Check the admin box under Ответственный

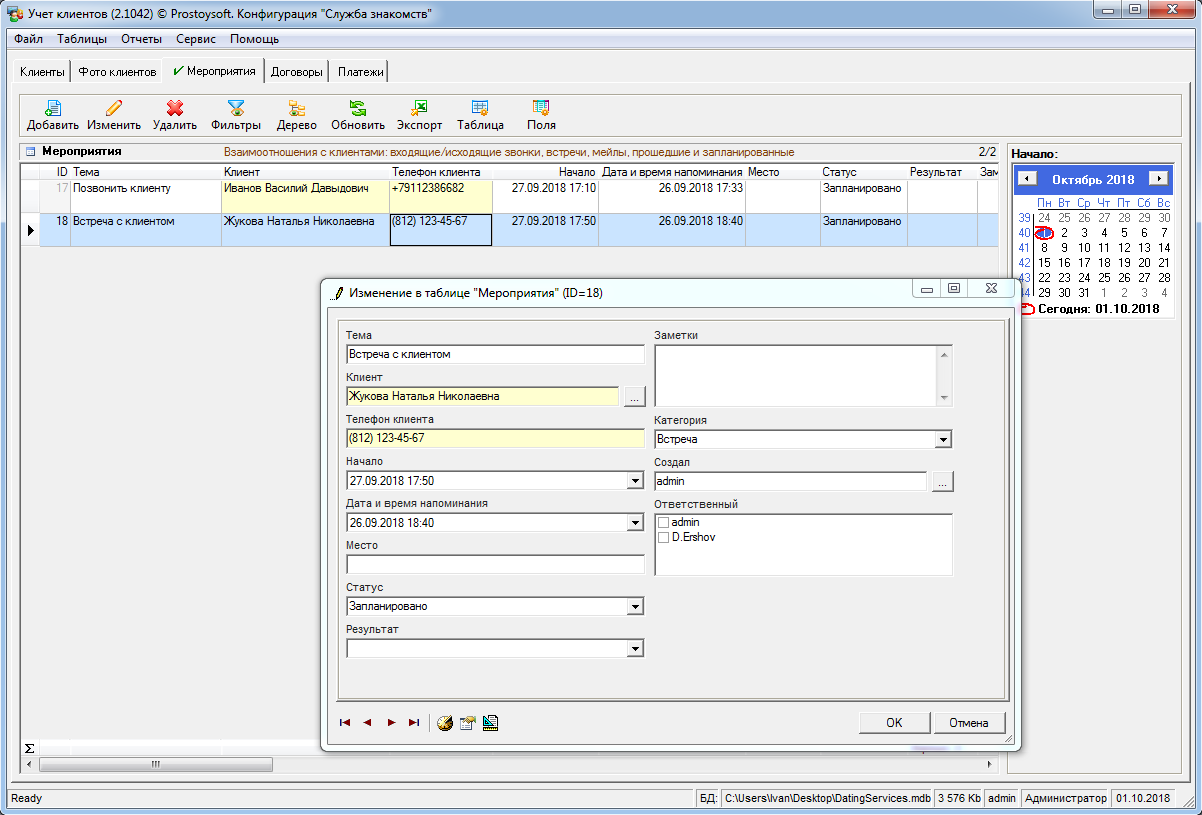coord(663,523)
